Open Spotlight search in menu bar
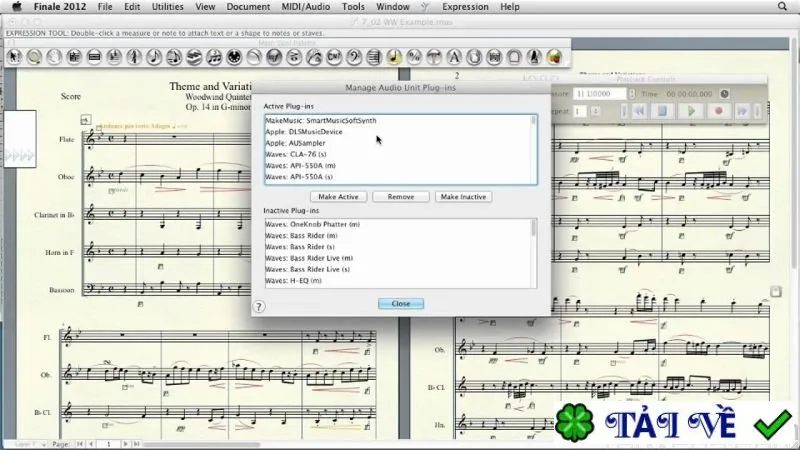Viewport: 800px width, 450px height. pyautogui.click(x=782, y=7)
